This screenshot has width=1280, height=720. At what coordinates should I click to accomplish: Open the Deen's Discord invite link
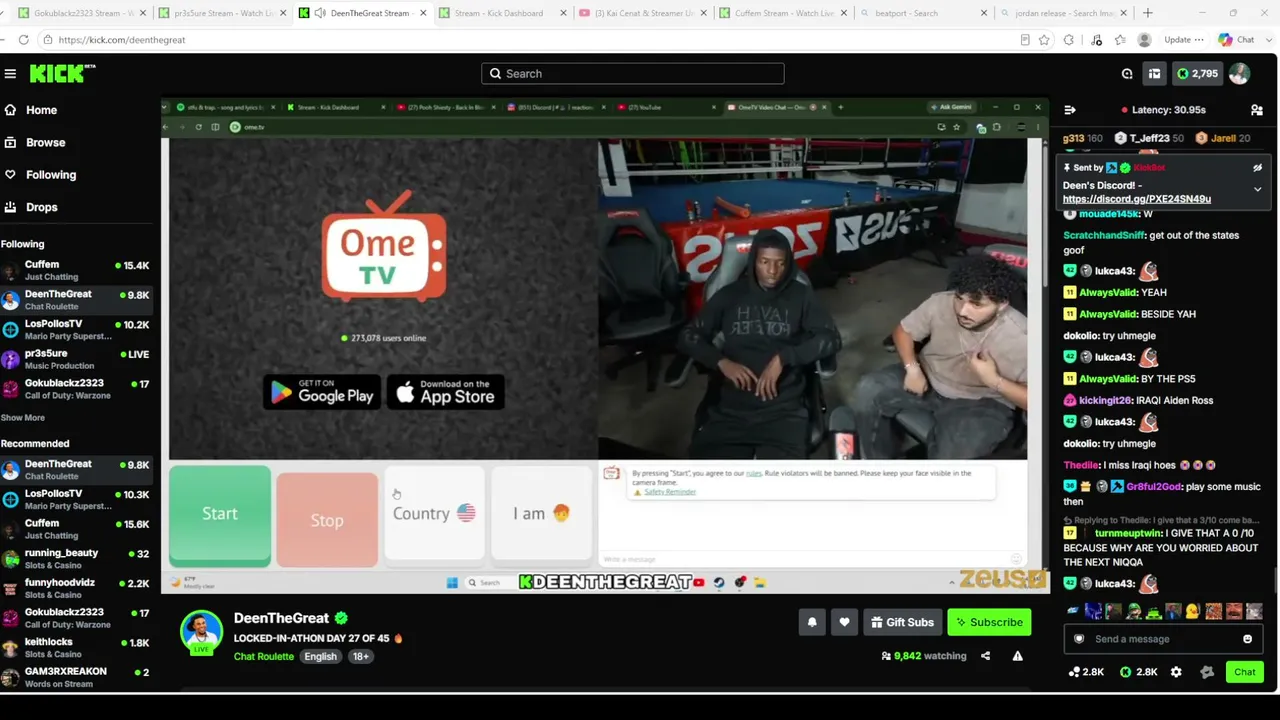tap(1136, 199)
